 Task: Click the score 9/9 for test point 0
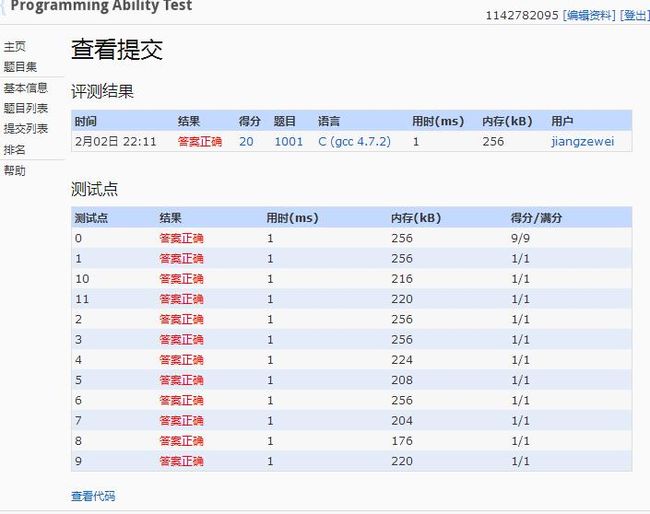coord(520,238)
